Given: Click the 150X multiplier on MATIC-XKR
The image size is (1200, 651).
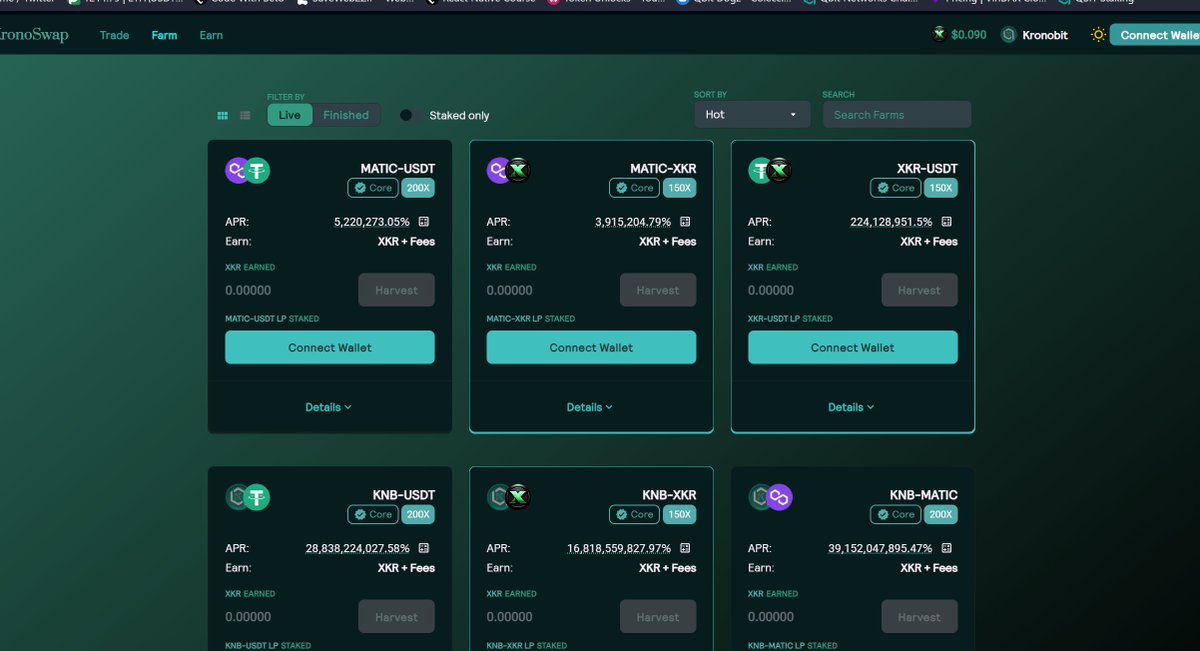Looking at the screenshot, I should (x=679, y=188).
